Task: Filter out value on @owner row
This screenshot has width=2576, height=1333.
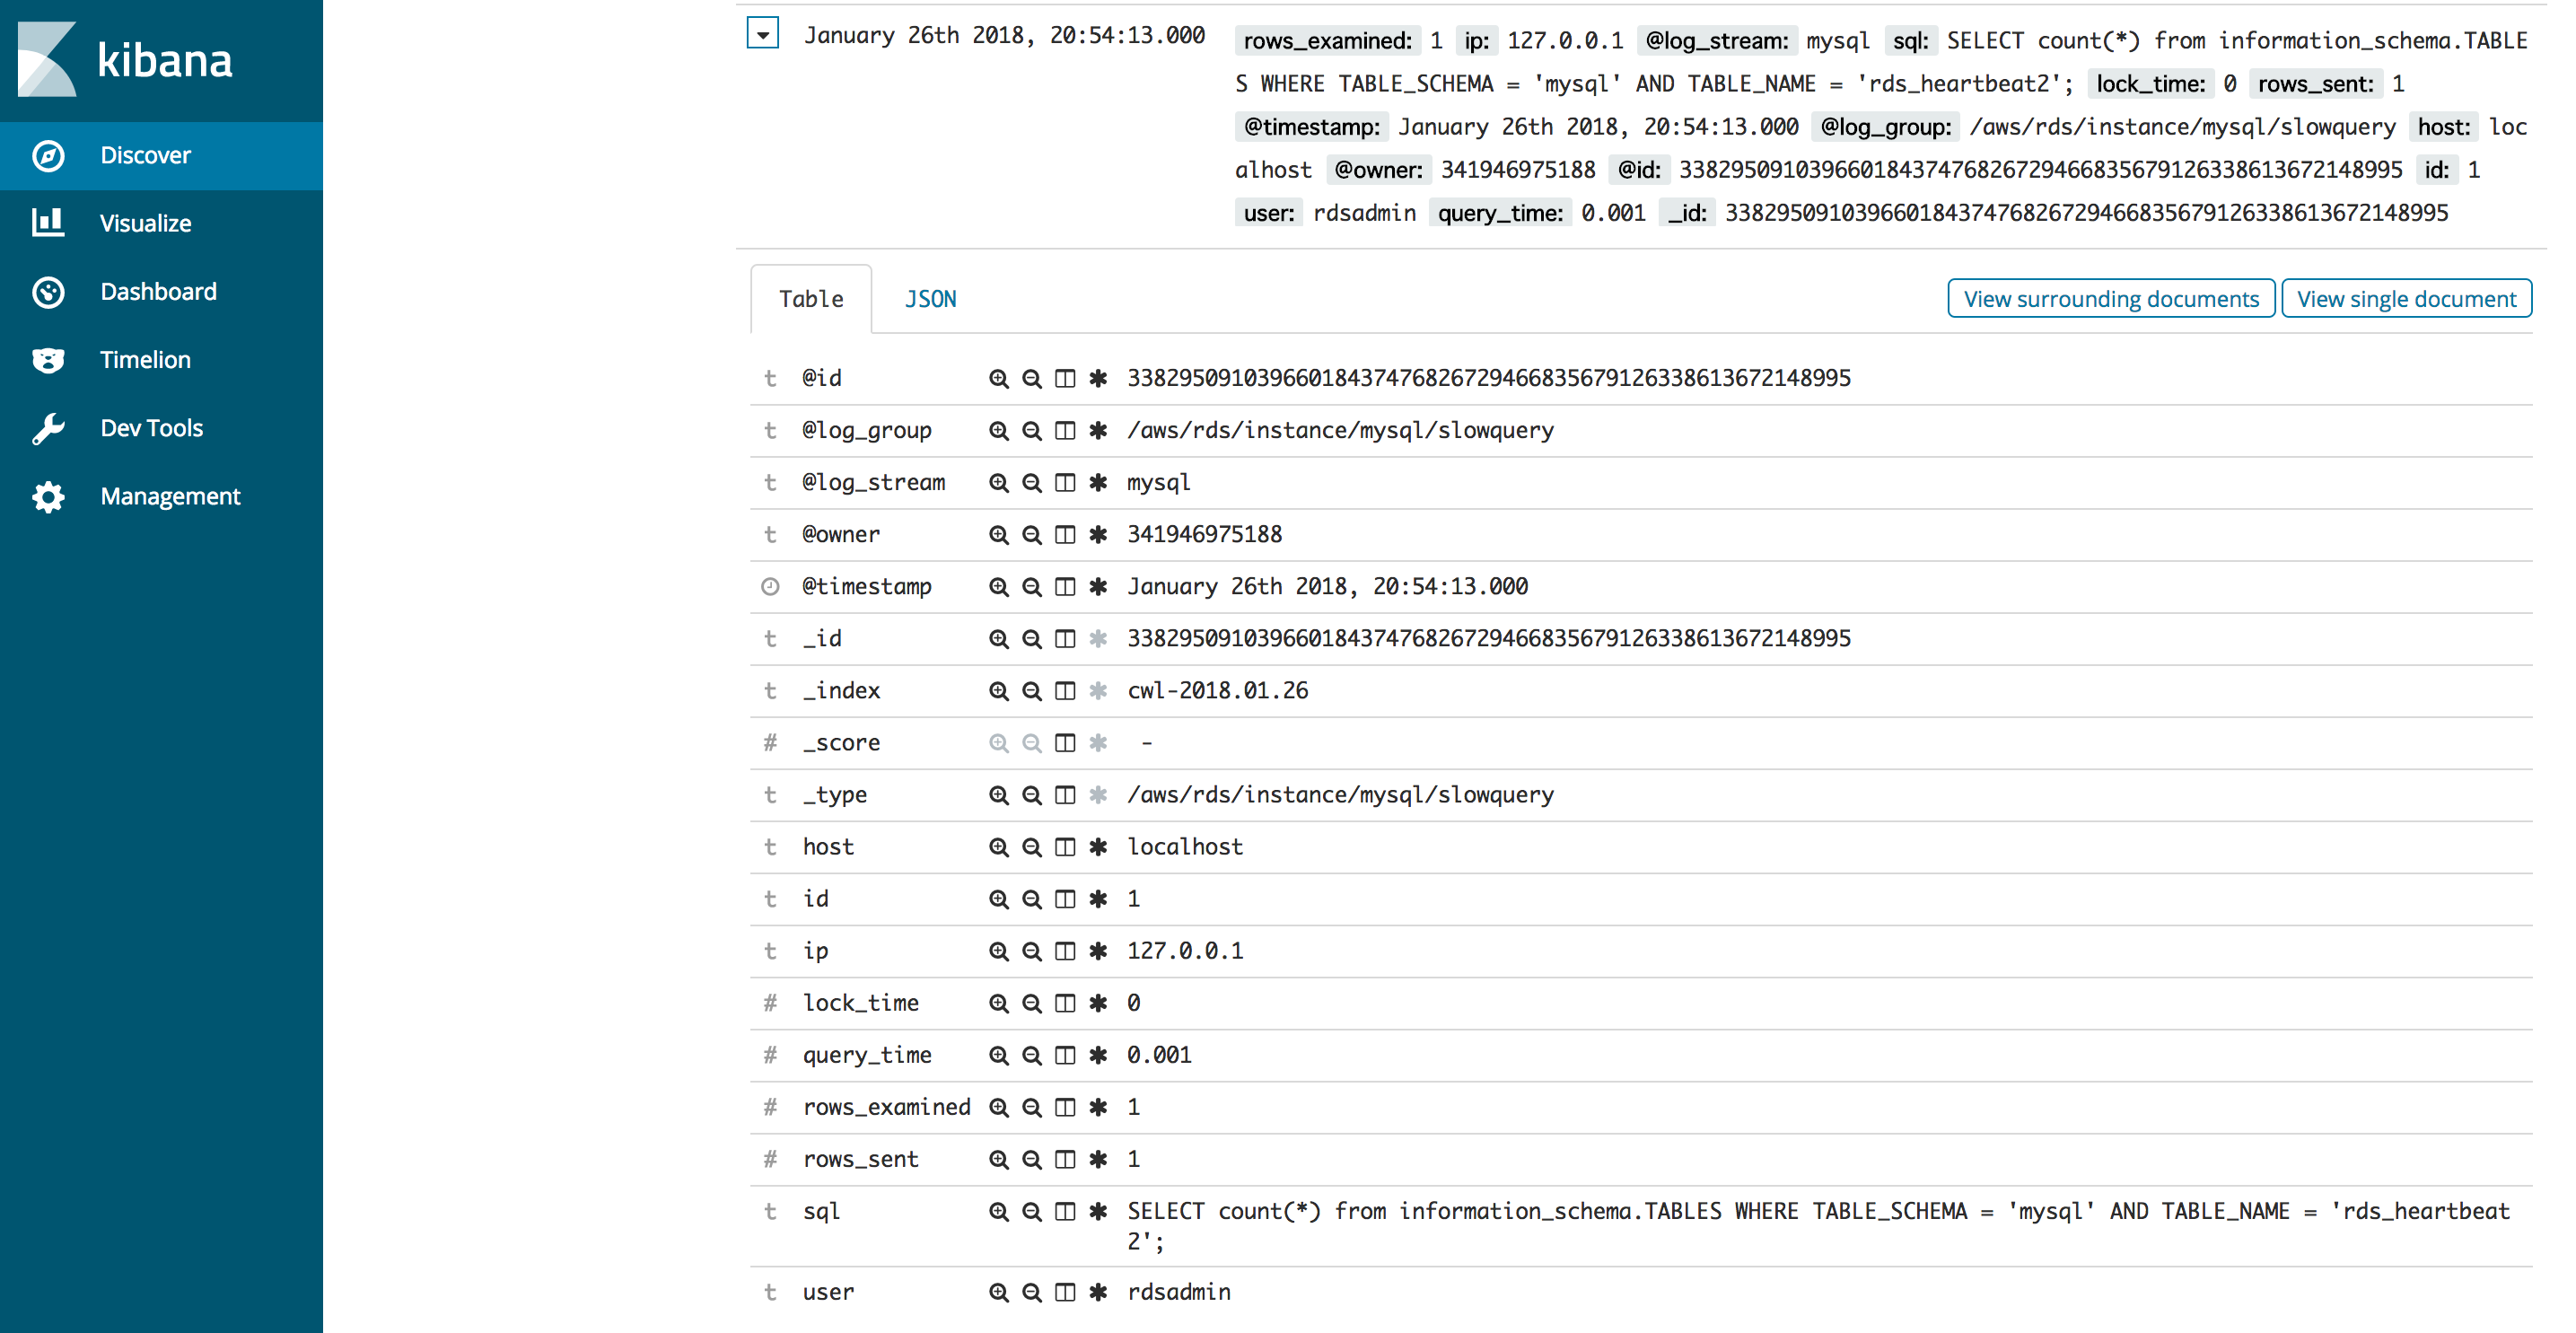Action: click(x=1031, y=534)
